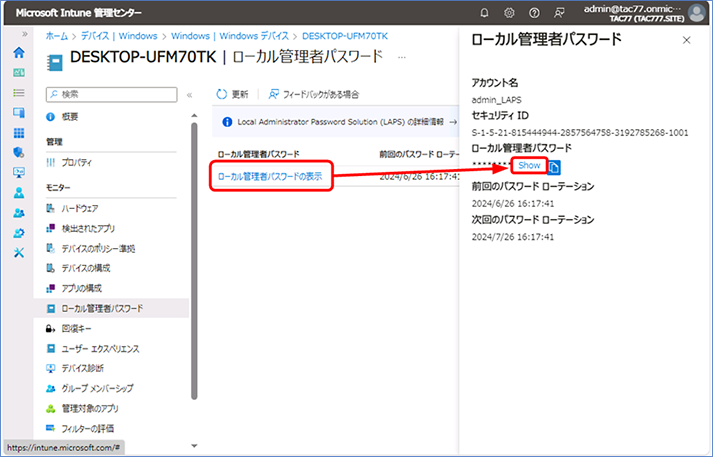Open the account avatar in header

tap(697, 13)
